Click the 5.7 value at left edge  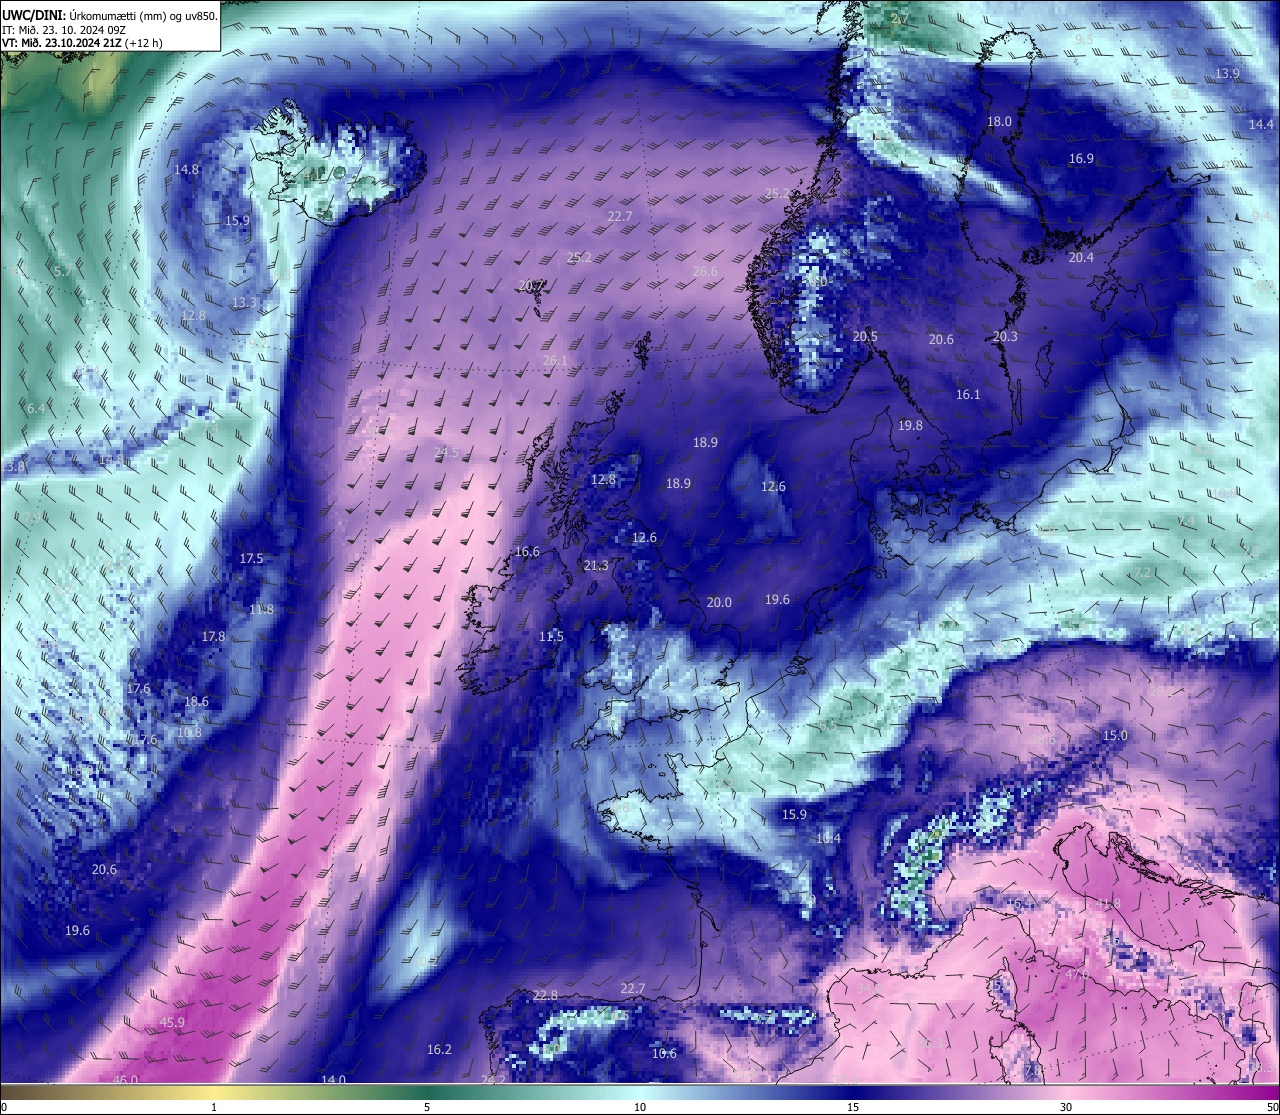coord(63,272)
